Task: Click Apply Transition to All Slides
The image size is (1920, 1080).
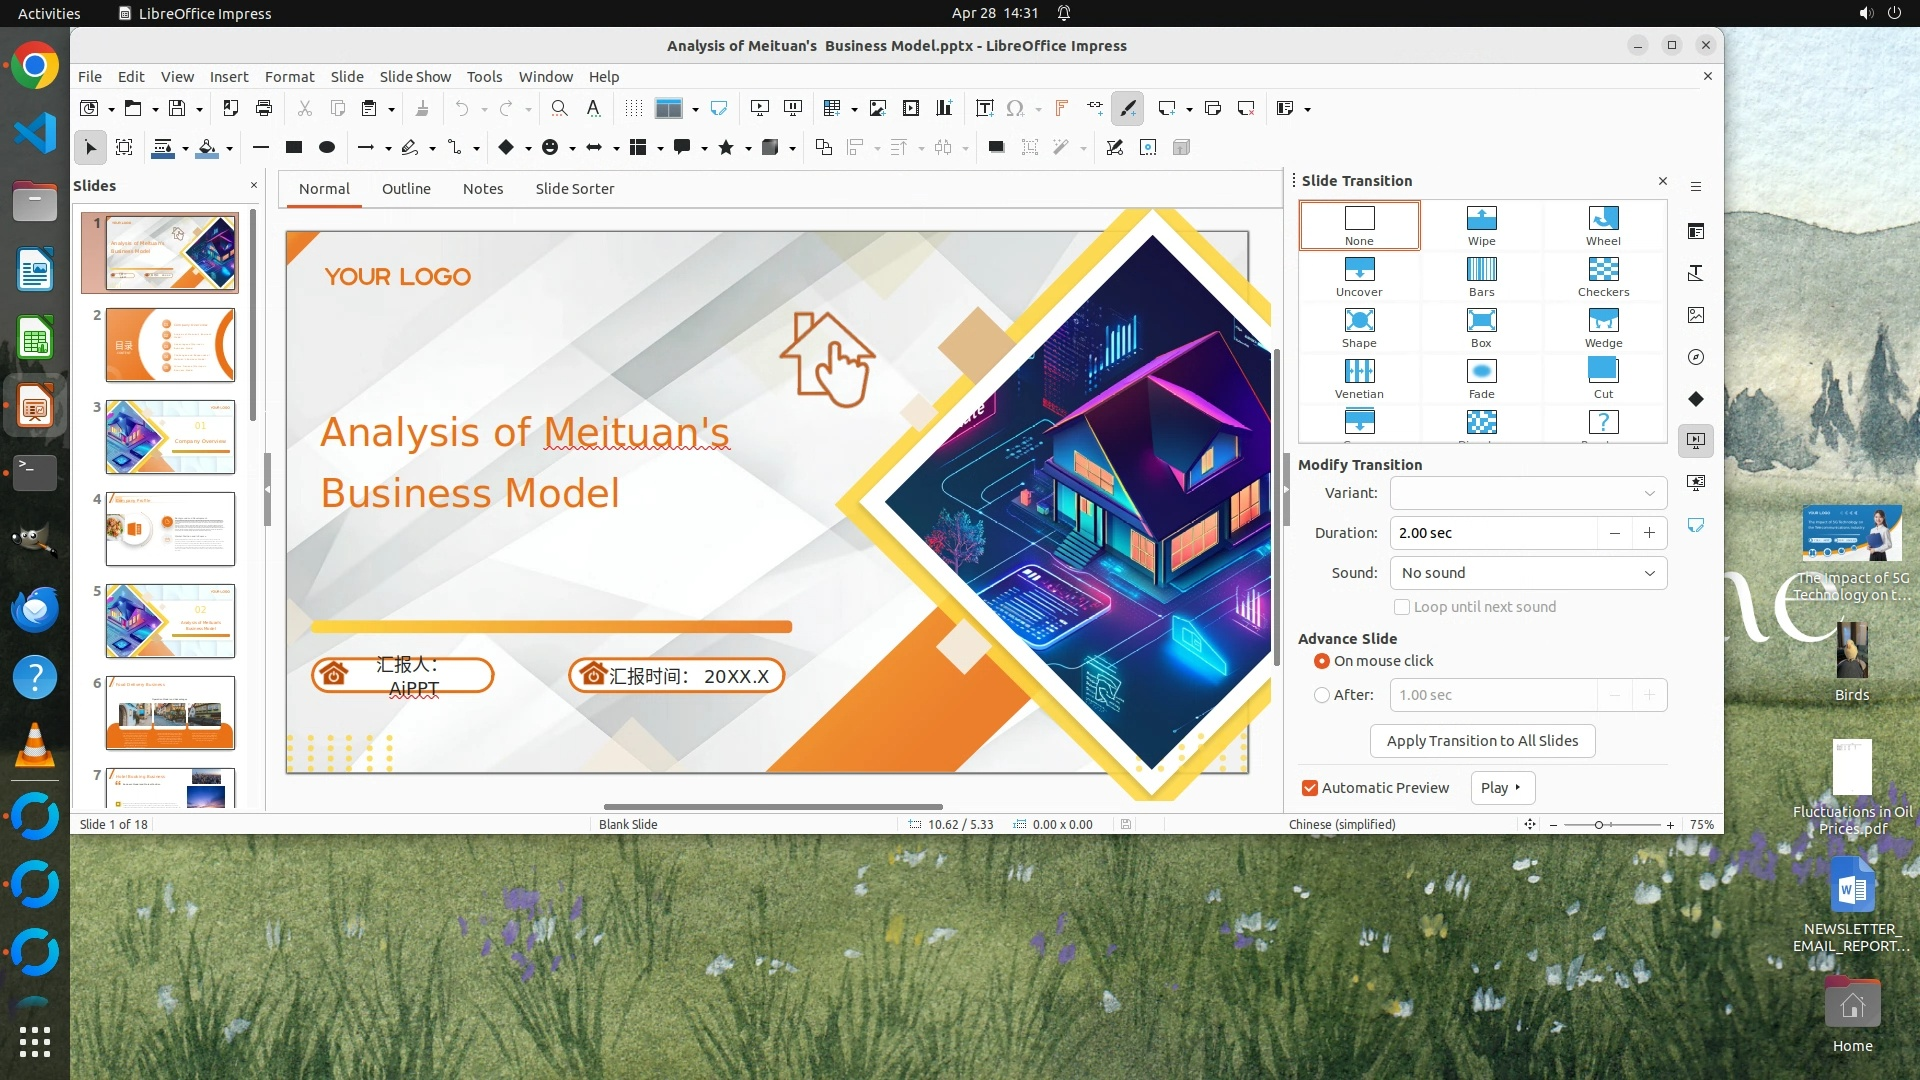Action: (x=1482, y=741)
